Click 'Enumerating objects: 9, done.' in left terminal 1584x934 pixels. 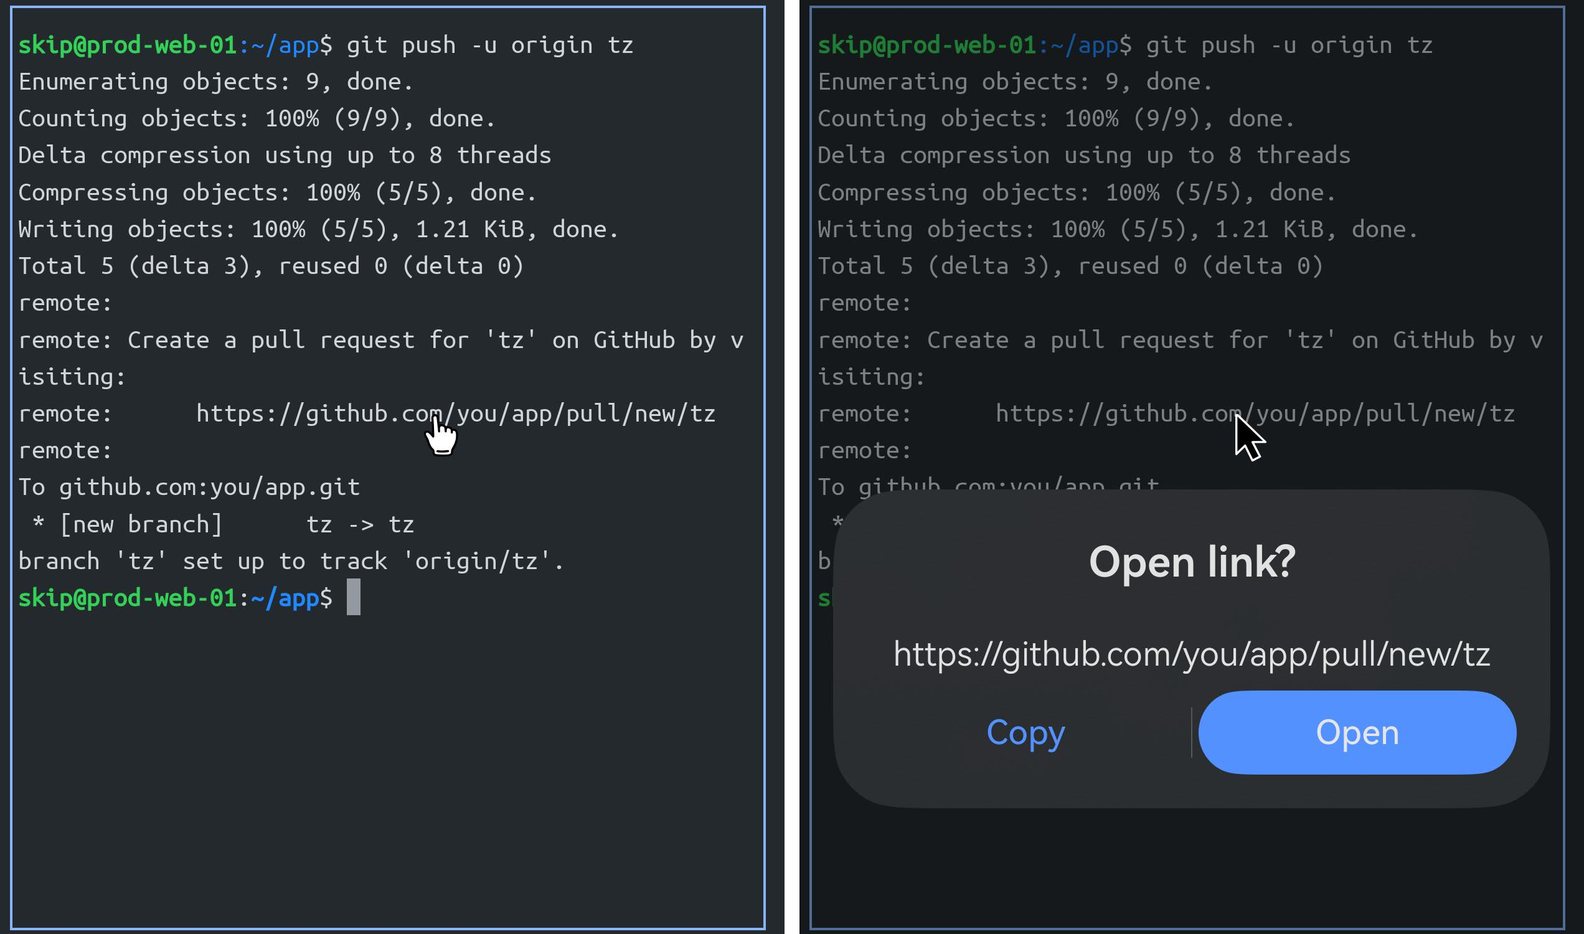[x=216, y=82]
